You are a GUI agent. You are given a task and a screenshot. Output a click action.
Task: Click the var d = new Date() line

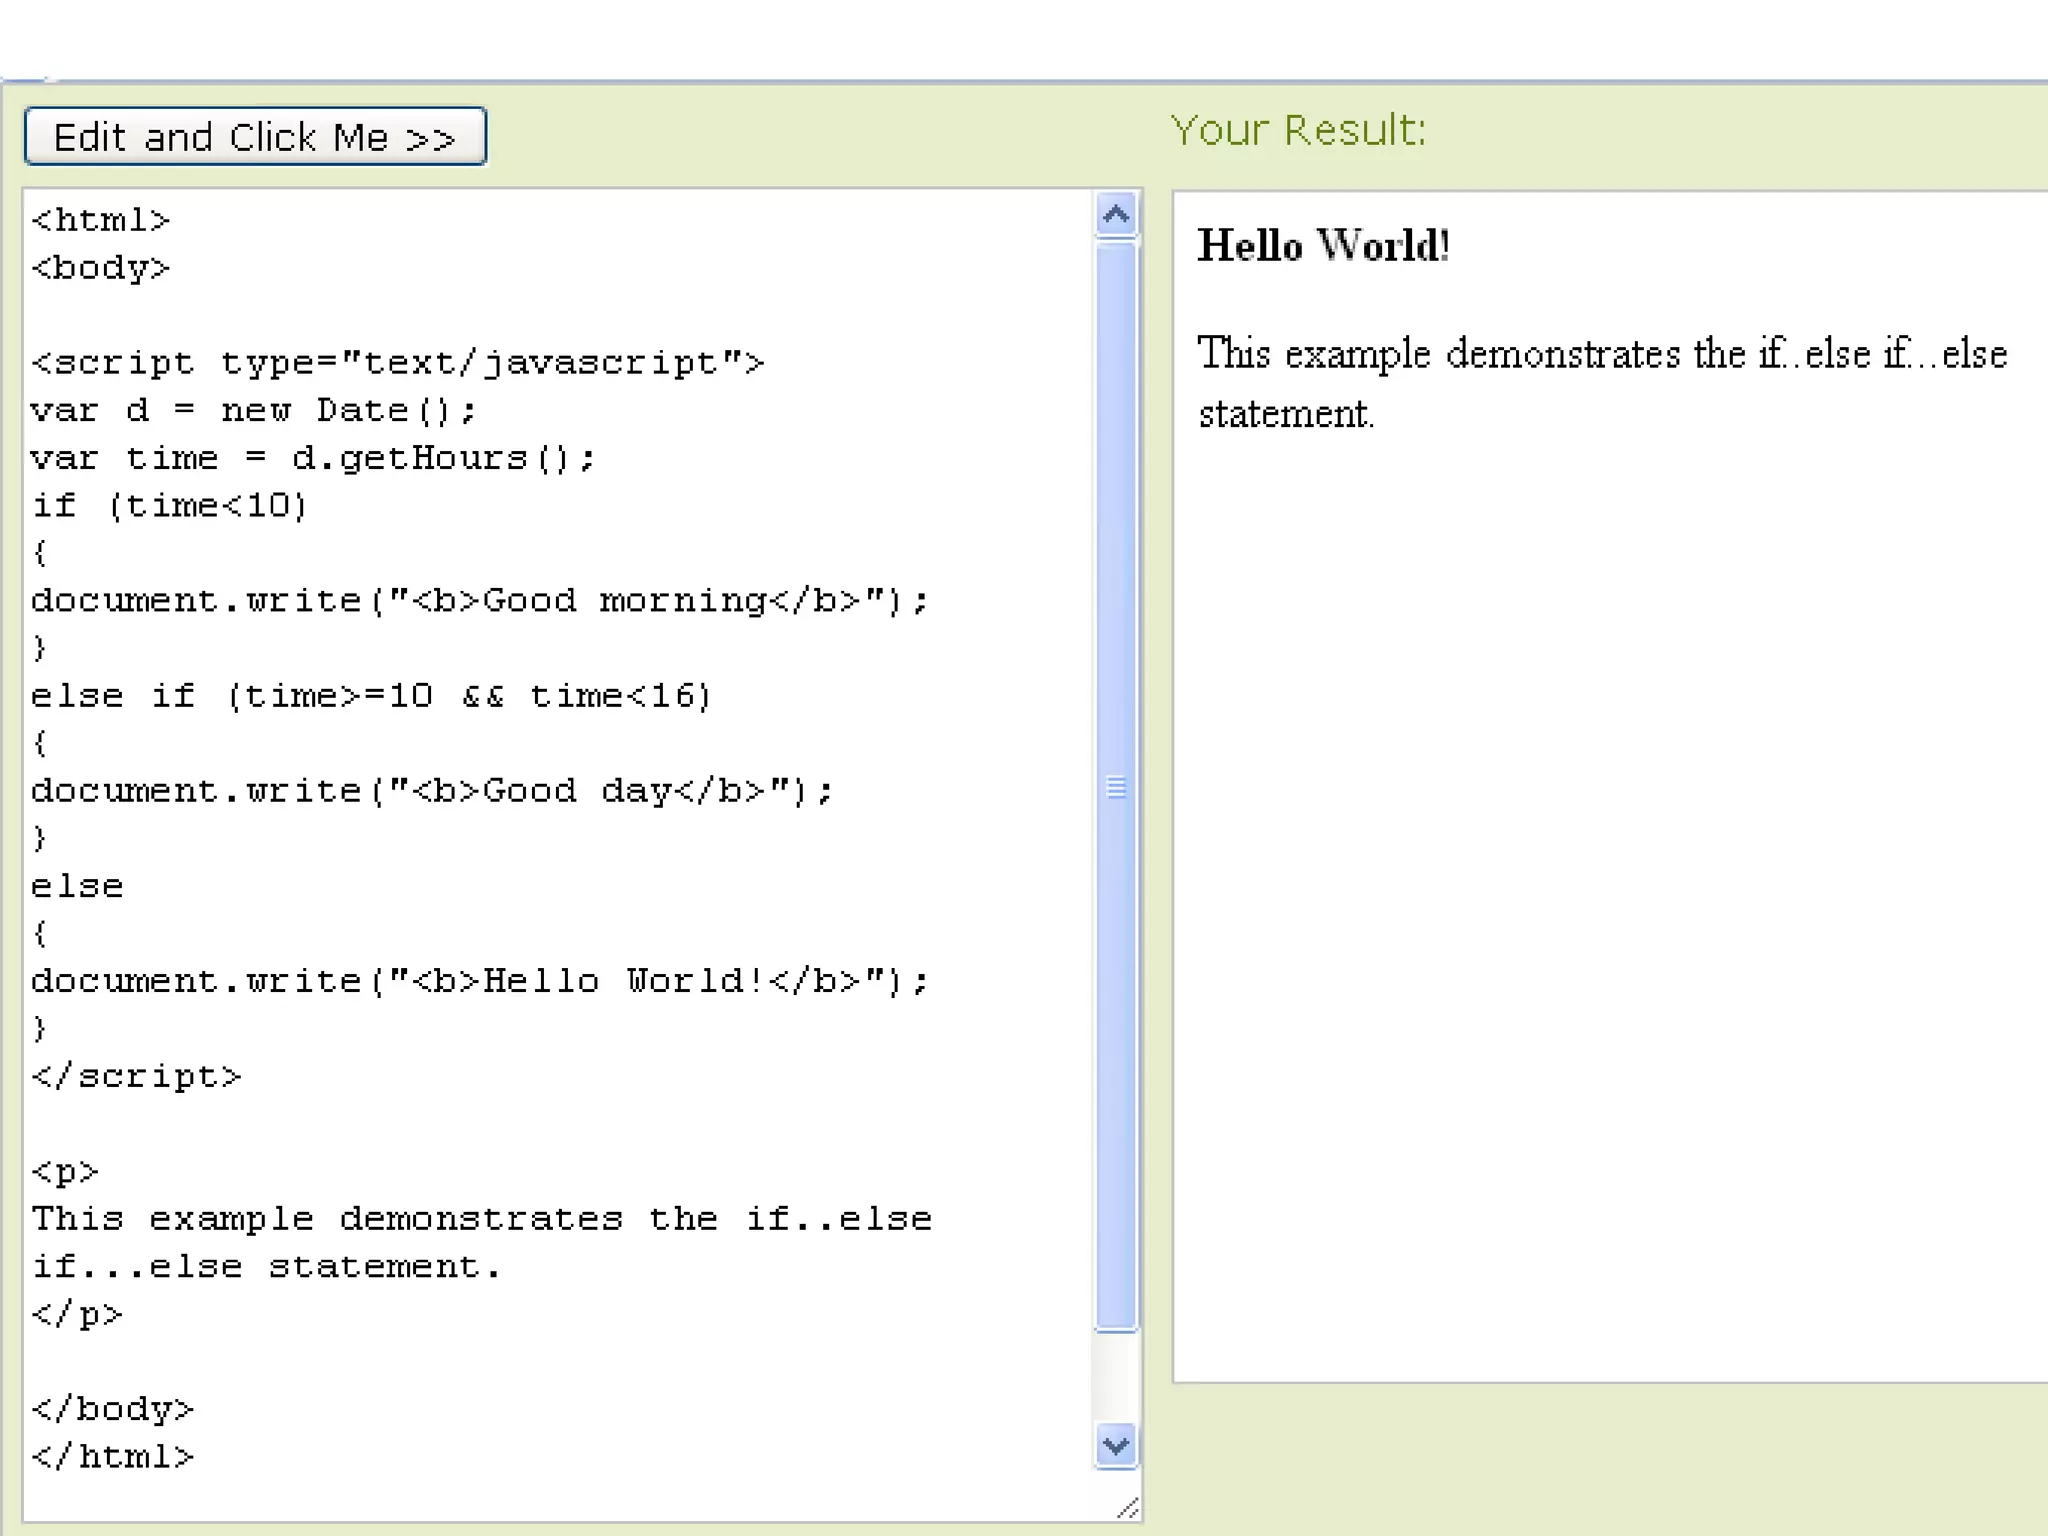[254, 410]
